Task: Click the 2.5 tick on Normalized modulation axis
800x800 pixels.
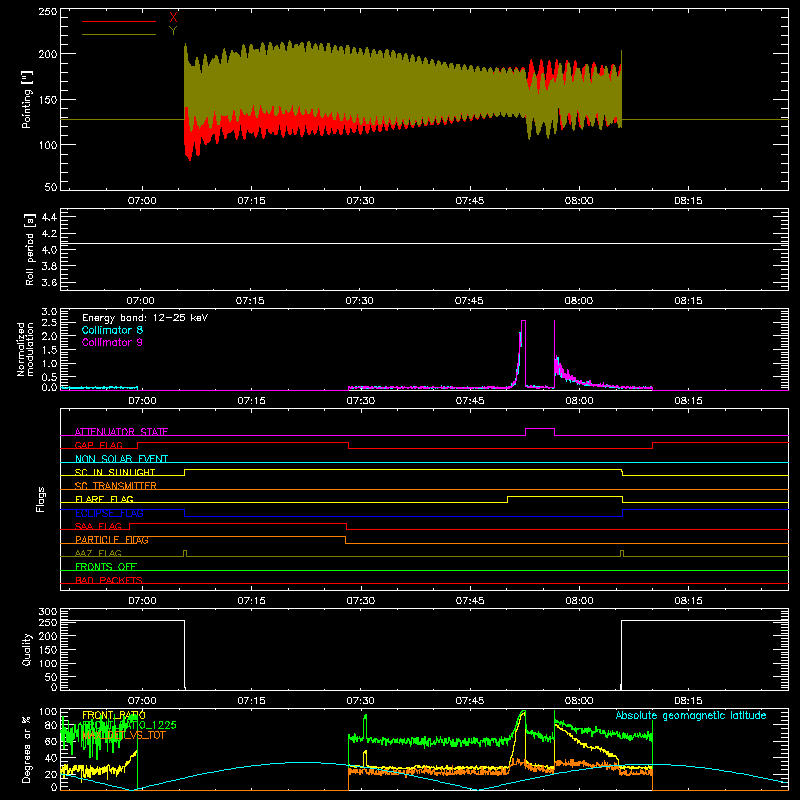Action: tap(49, 322)
